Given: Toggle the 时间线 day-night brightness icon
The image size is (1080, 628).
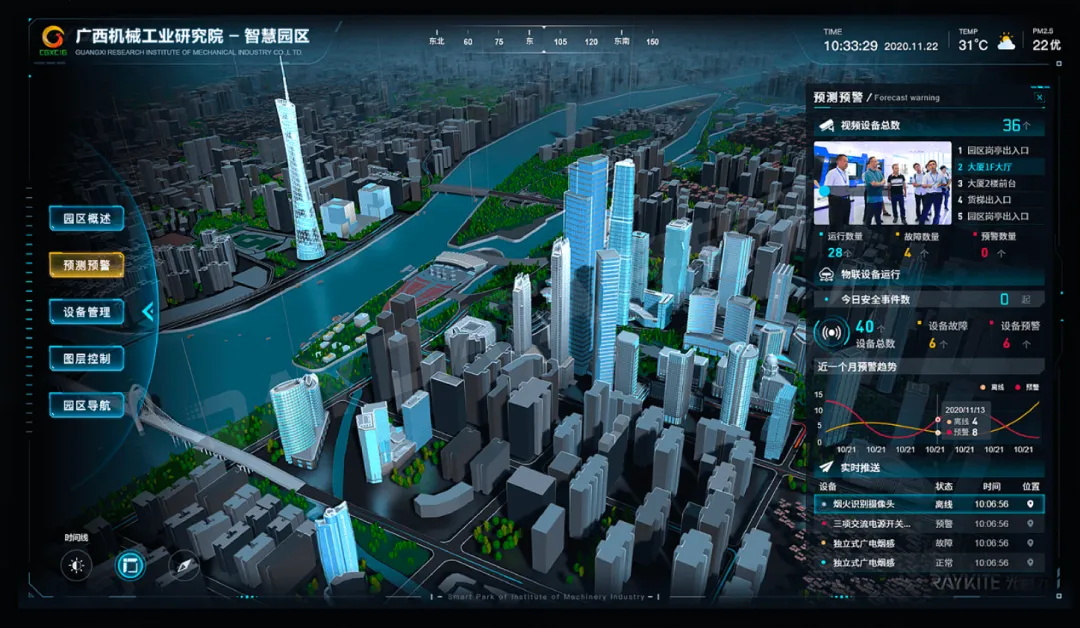Looking at the screenshot, I should pyautogui.click(x=76, y=566).
